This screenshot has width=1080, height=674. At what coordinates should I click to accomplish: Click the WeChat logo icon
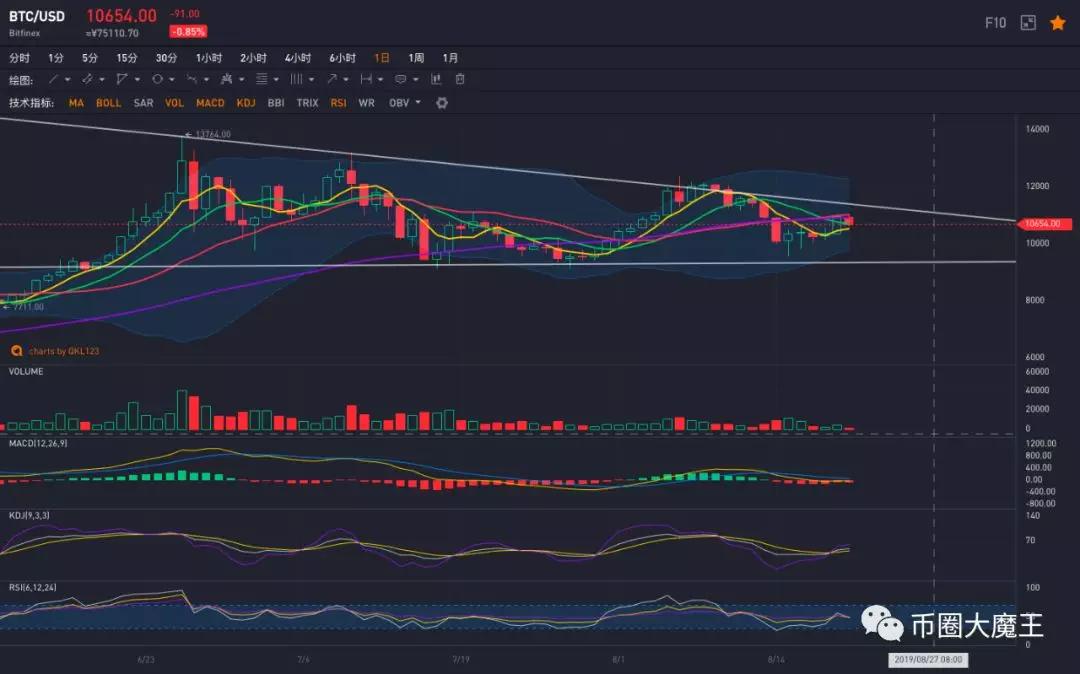tap(882, 623)
